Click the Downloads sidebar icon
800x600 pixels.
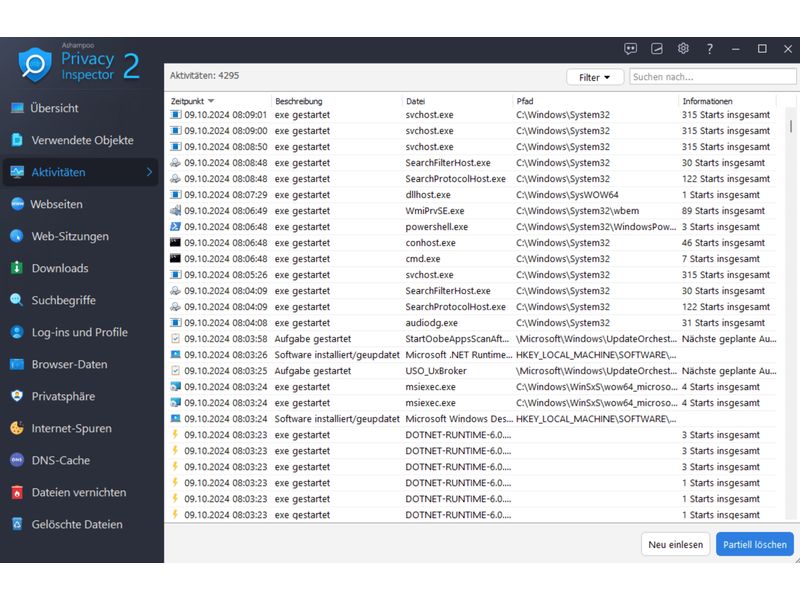pos(17,268)
